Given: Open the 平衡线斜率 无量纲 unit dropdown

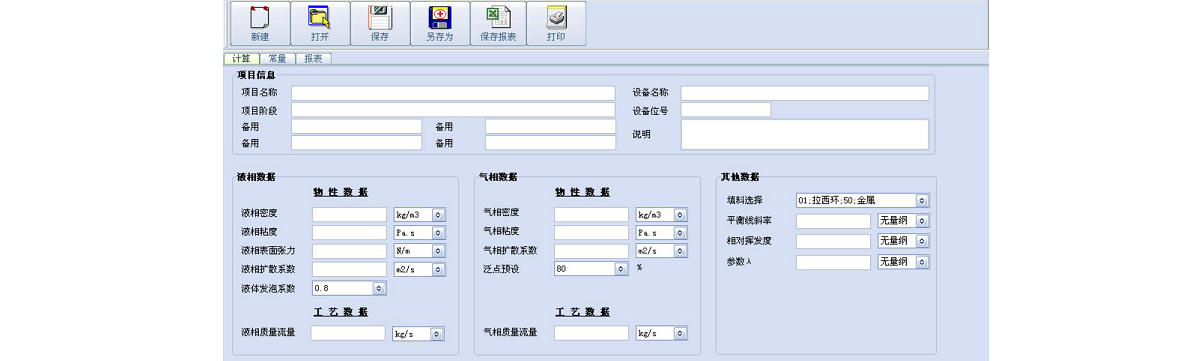Looking at the screenshot, I should point(903,221).
